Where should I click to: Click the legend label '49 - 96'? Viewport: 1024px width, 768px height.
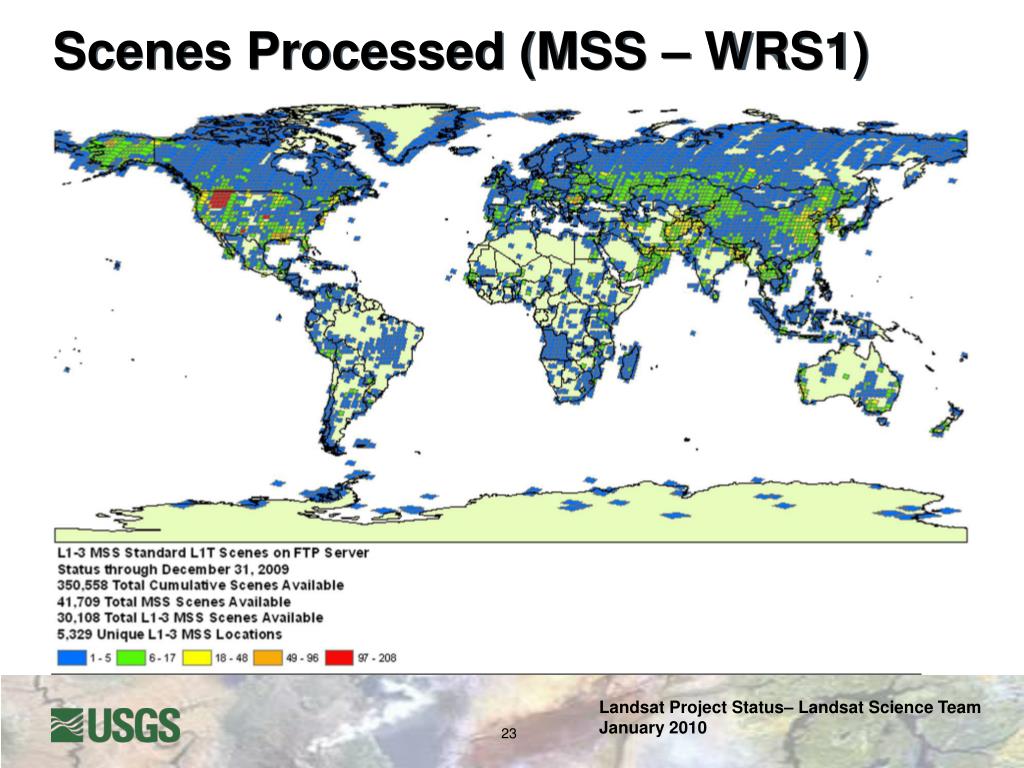tap(302, 658)
